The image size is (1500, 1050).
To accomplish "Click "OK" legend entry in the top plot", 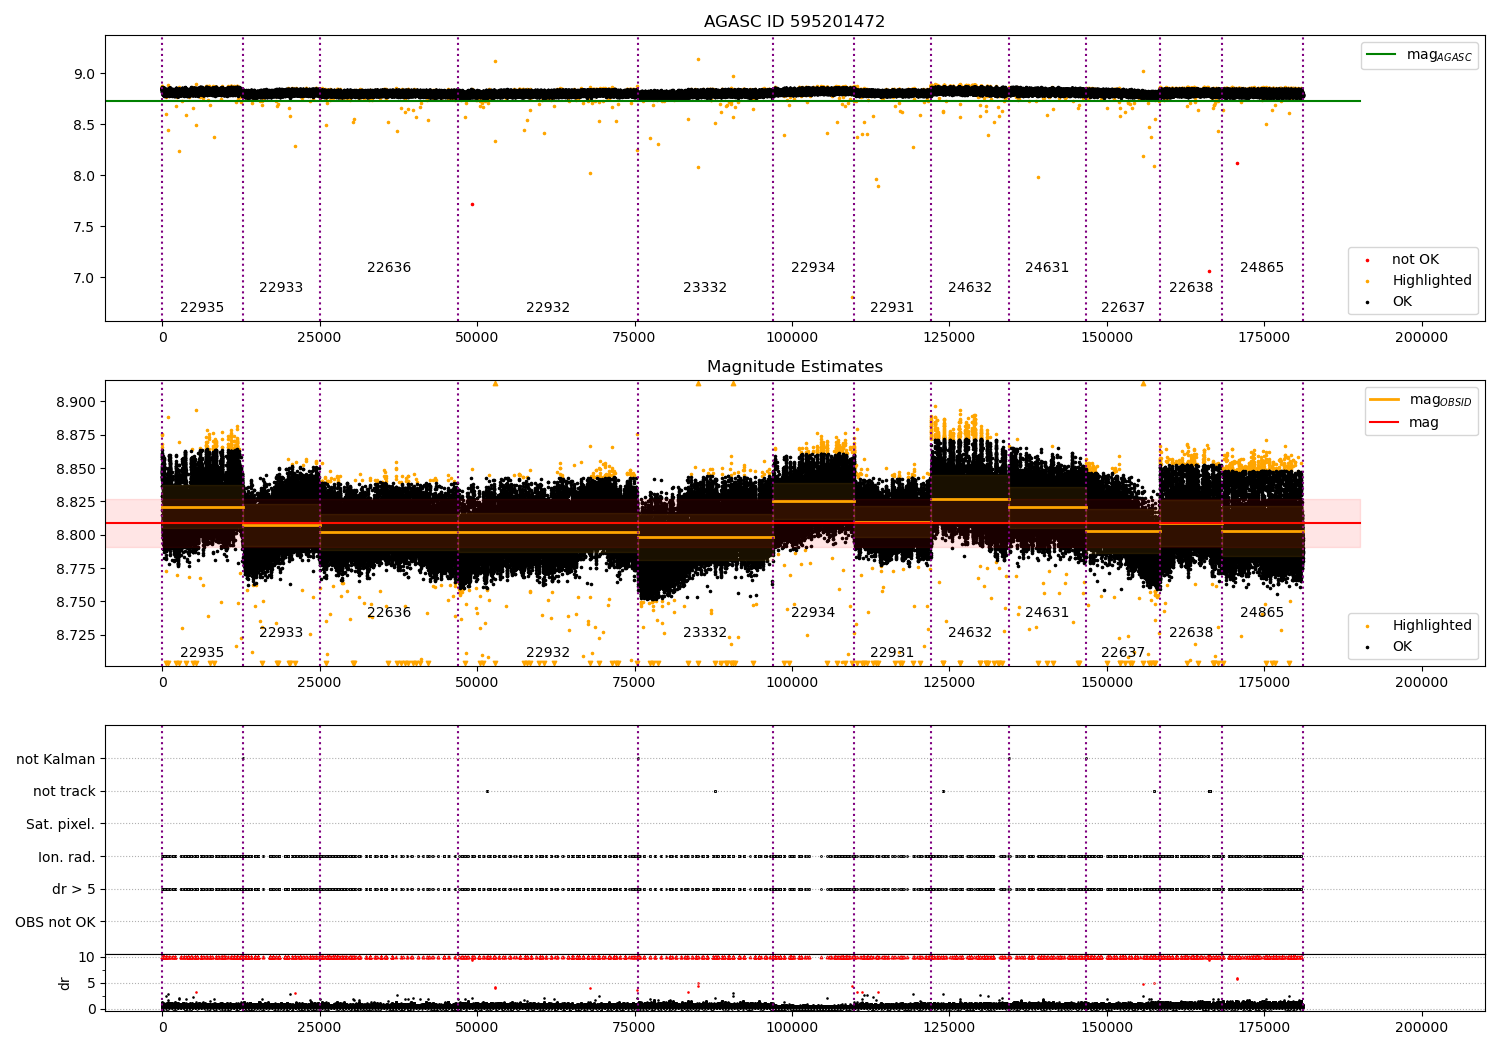I will (1391, 302).
